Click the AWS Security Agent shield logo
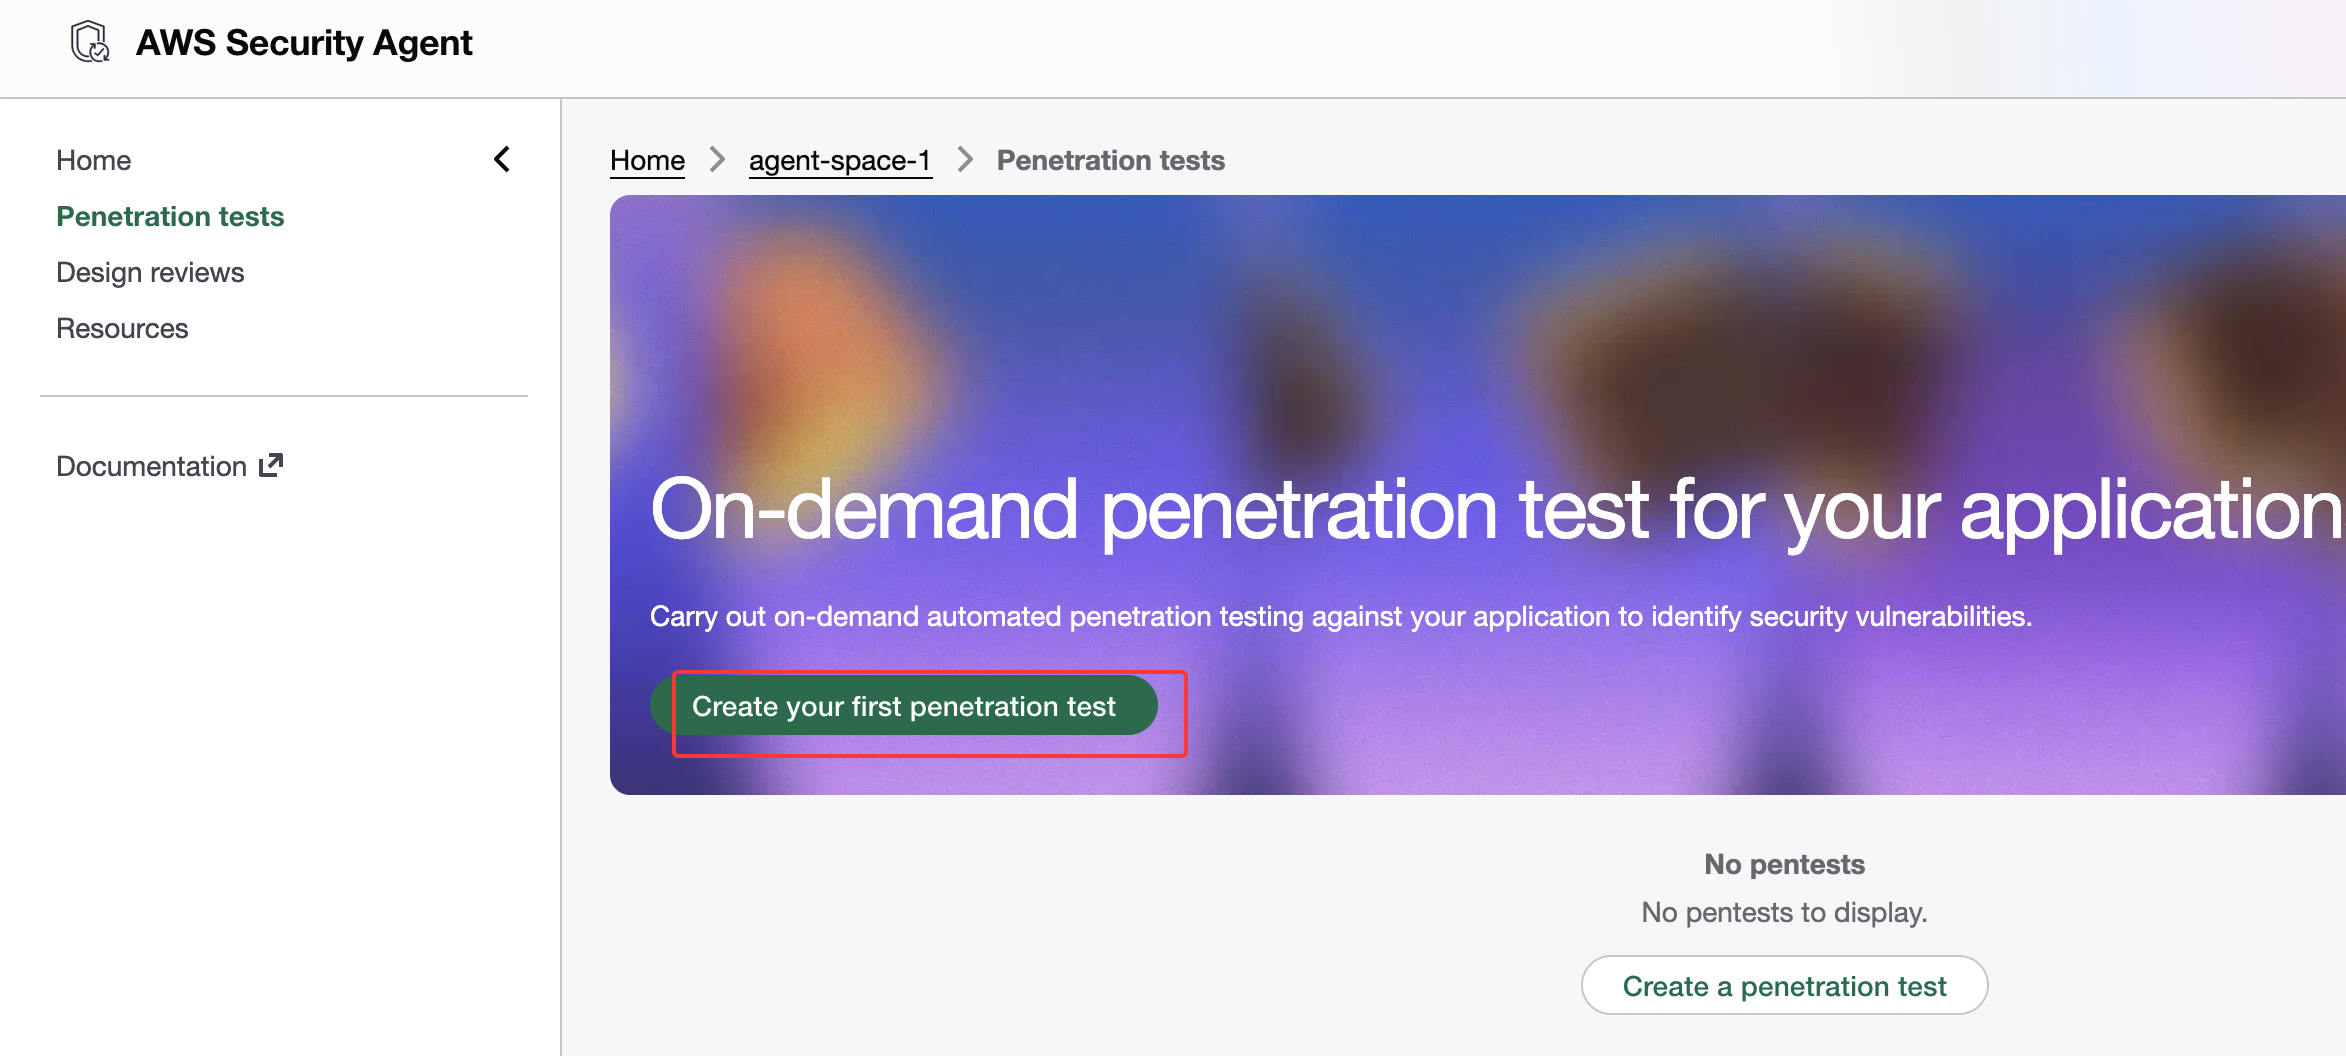2346x1056 pixels. tap(90, 42)
